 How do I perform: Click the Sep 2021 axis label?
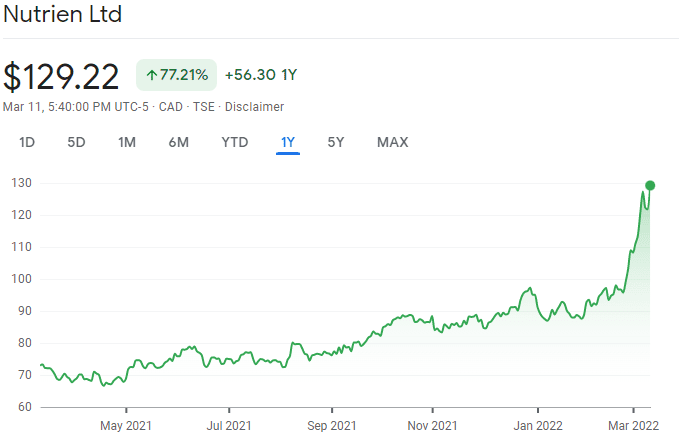click(331, 425)
